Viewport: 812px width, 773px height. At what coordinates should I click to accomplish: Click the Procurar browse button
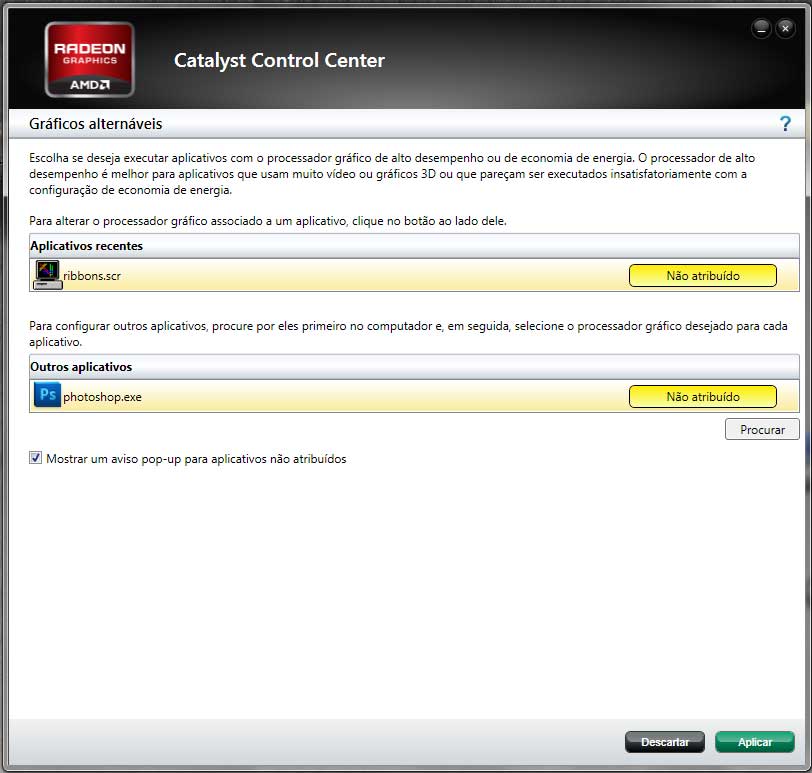[762, 429]
